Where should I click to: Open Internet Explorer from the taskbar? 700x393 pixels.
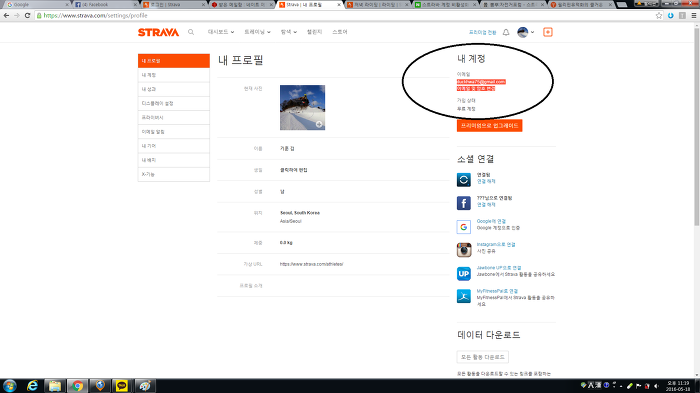pyautogui.click(x=32, y=385)
